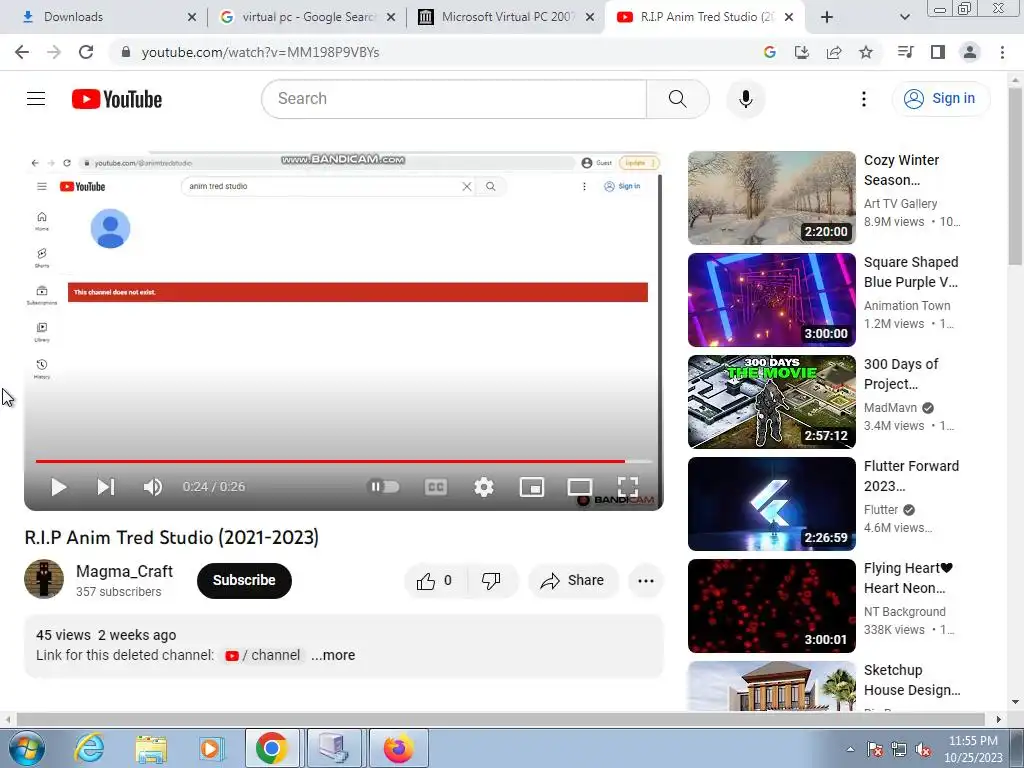Toggle closed captions CC button
Screen dimensions: 1024x768
[436, 487]
